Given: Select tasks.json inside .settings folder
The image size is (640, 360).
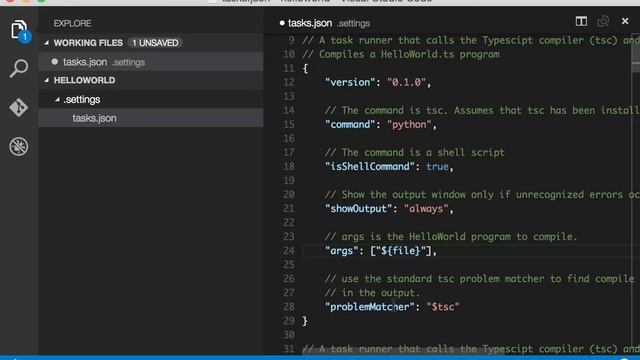Looking at the screenshot, I should [151, 118].
